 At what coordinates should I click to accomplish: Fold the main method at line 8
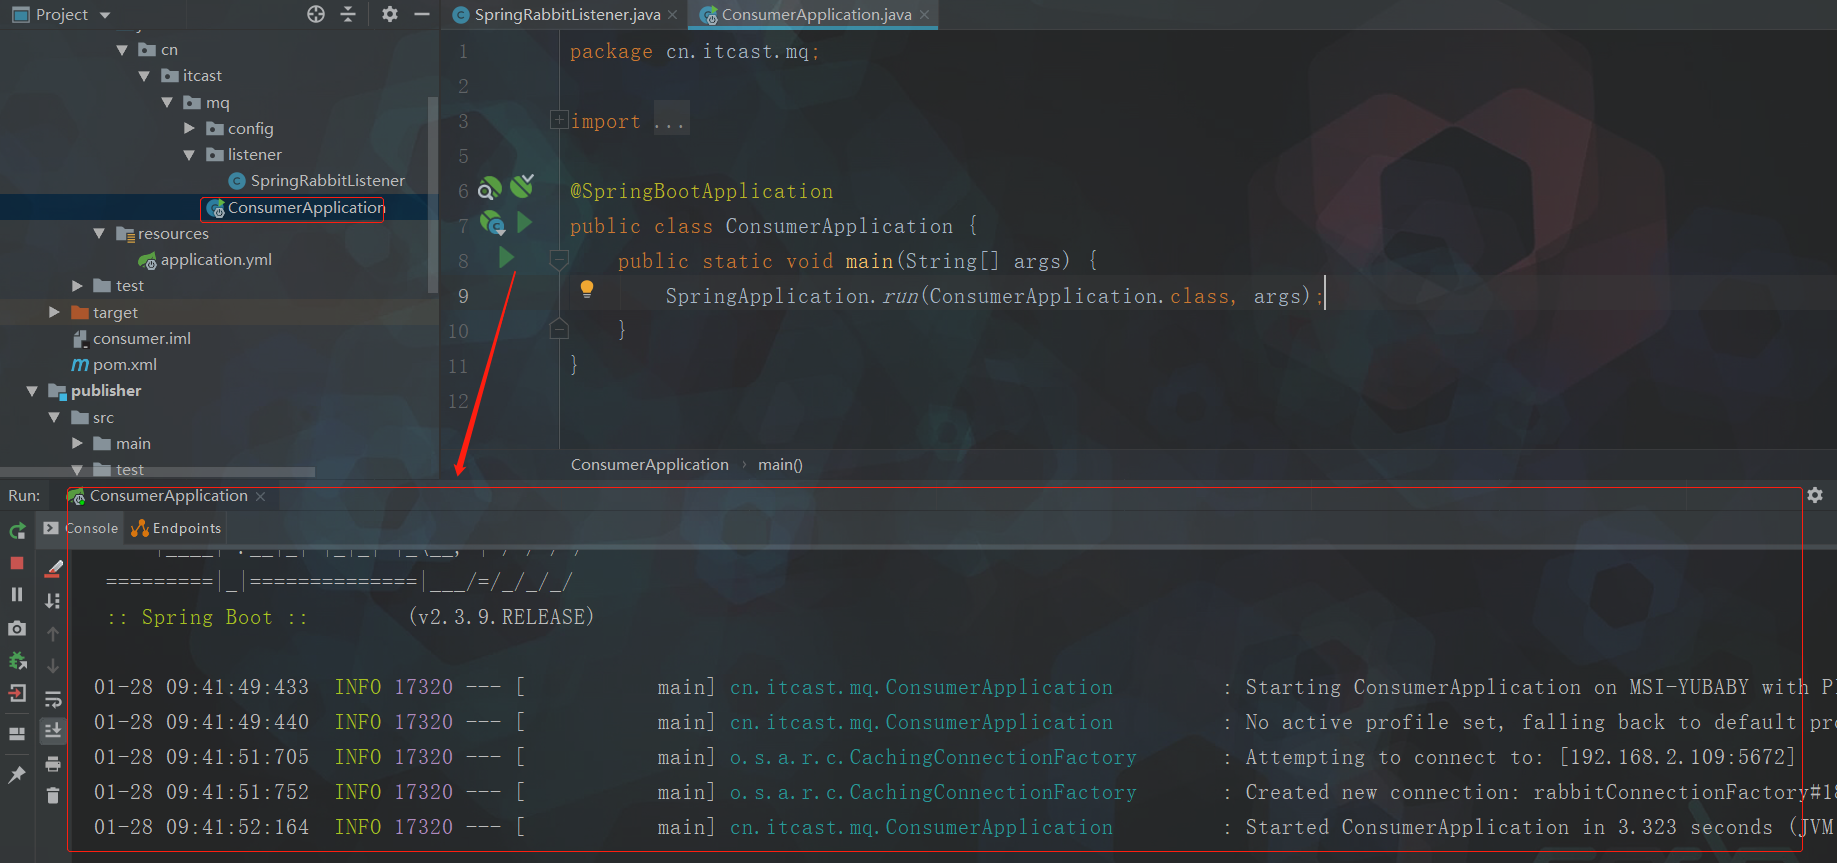559,260
